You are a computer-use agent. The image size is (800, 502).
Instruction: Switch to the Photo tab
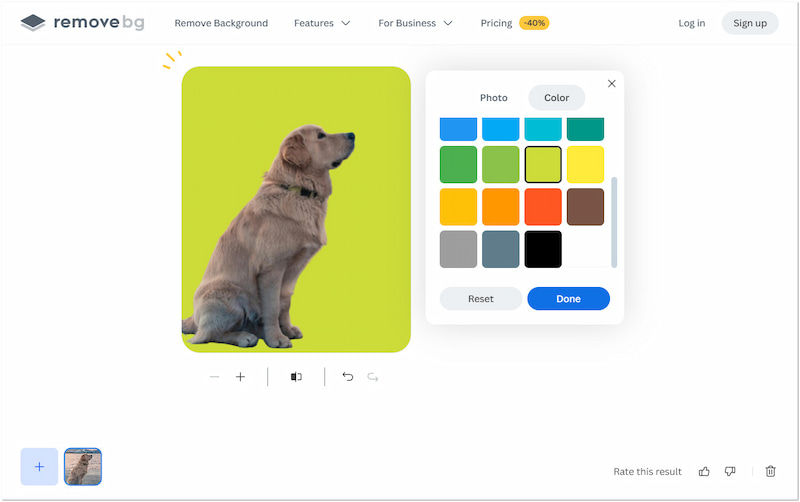[493, 98]
